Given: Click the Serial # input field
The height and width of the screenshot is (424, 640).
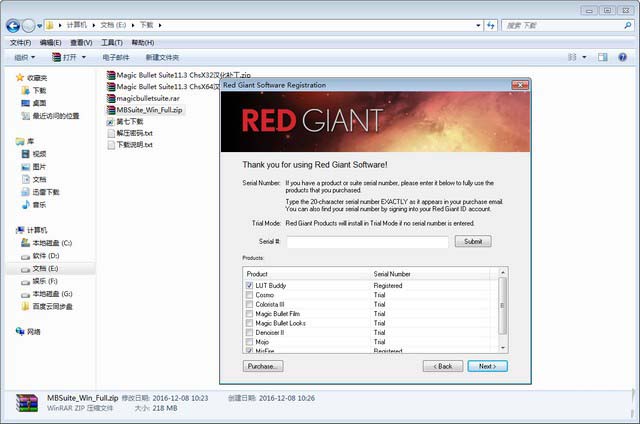Looking at the screenshot, I should 367,242.
